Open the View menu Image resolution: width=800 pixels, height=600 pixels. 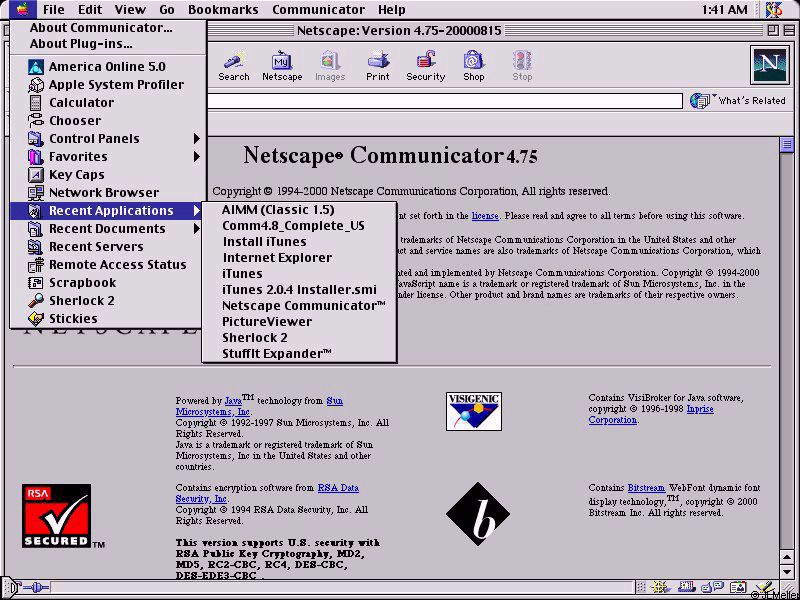tap(130, 10)
